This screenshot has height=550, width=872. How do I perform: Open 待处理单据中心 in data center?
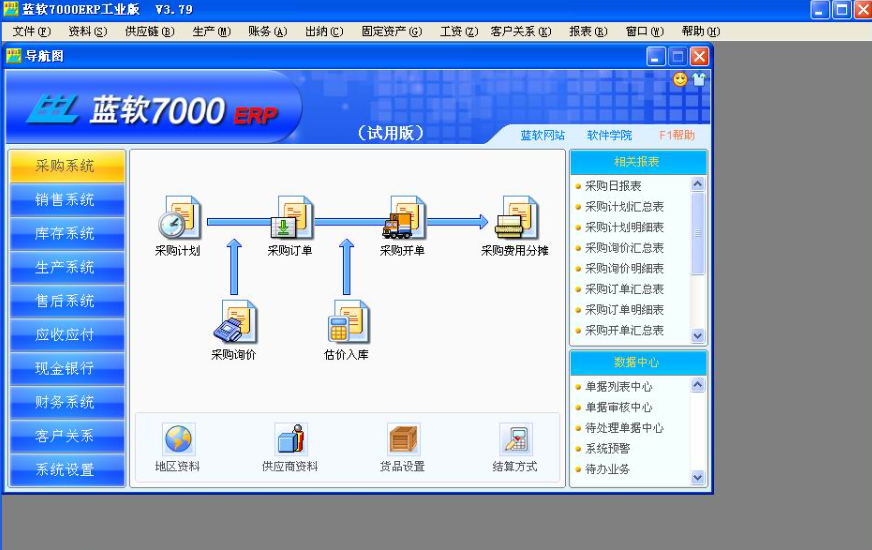[x=624, y=428]
